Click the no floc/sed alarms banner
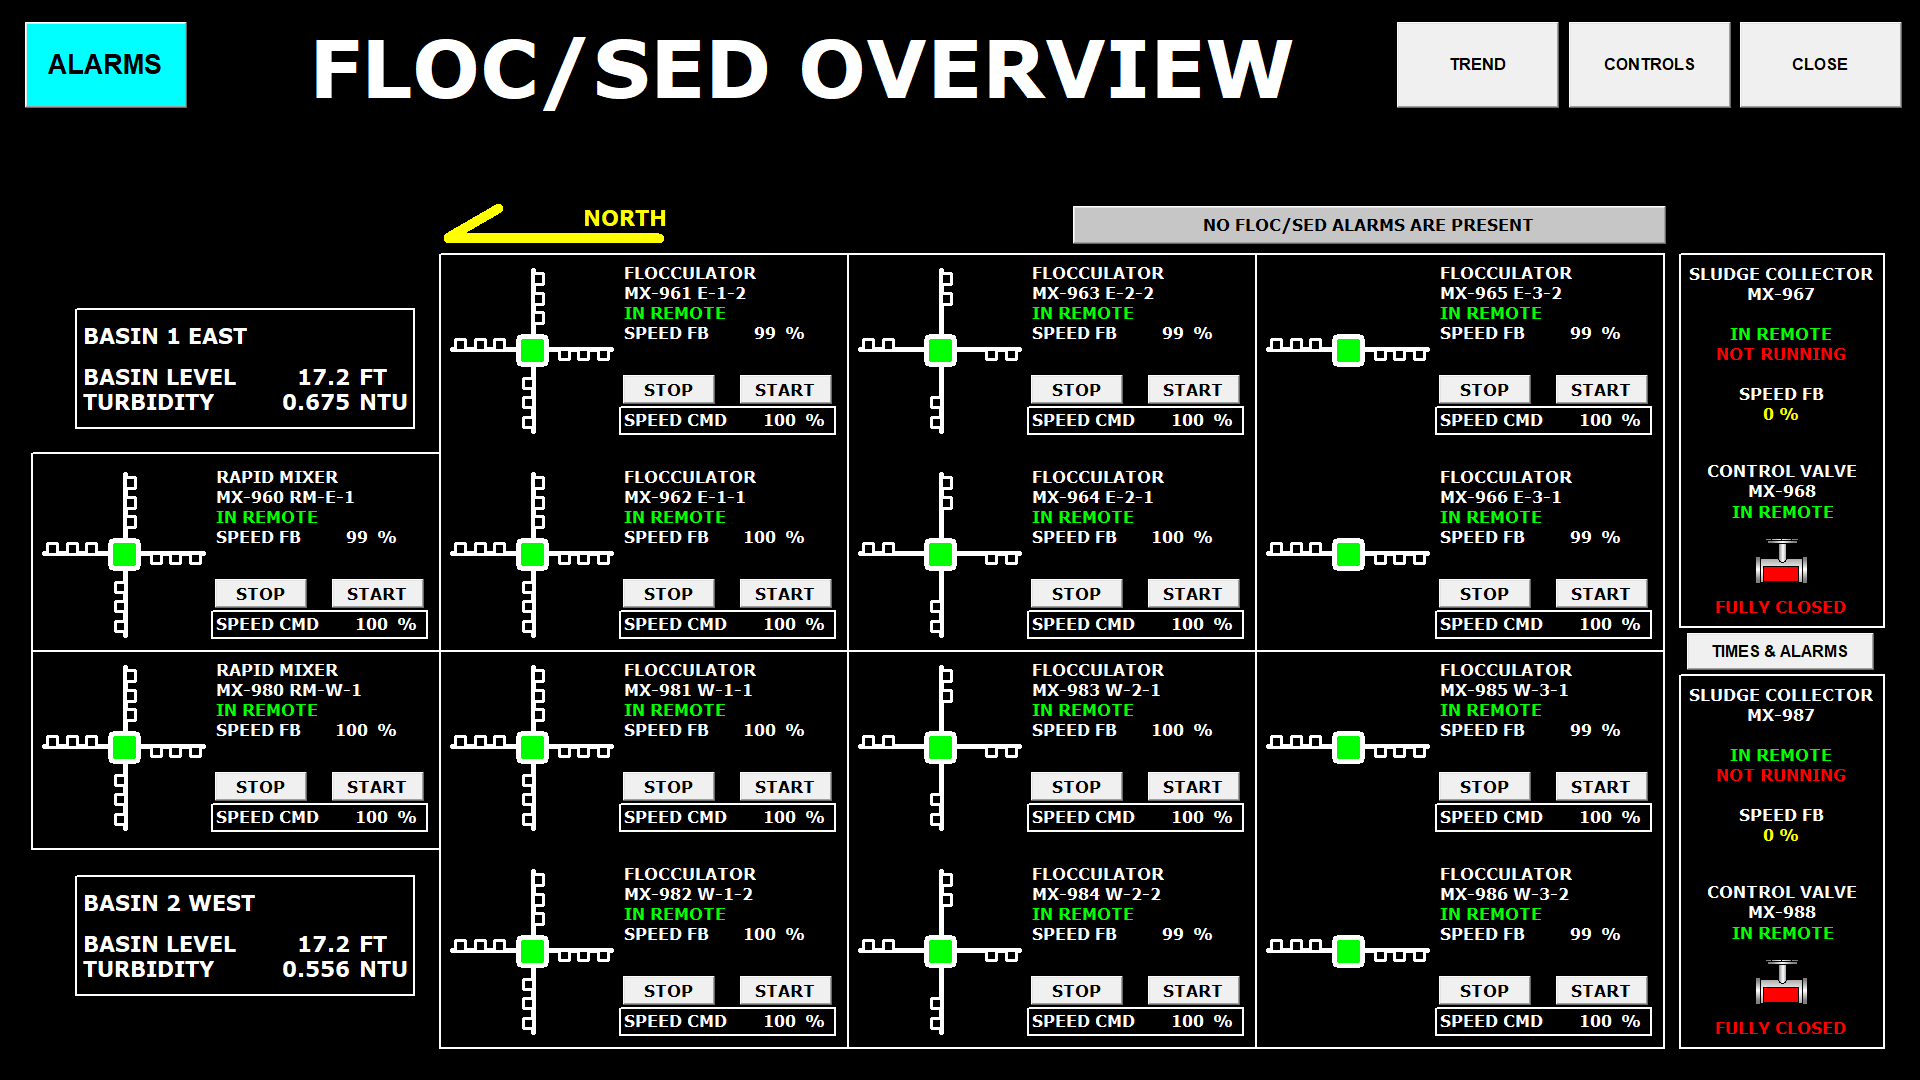Screen dimensions: 1920x1080 (1368, 225)
